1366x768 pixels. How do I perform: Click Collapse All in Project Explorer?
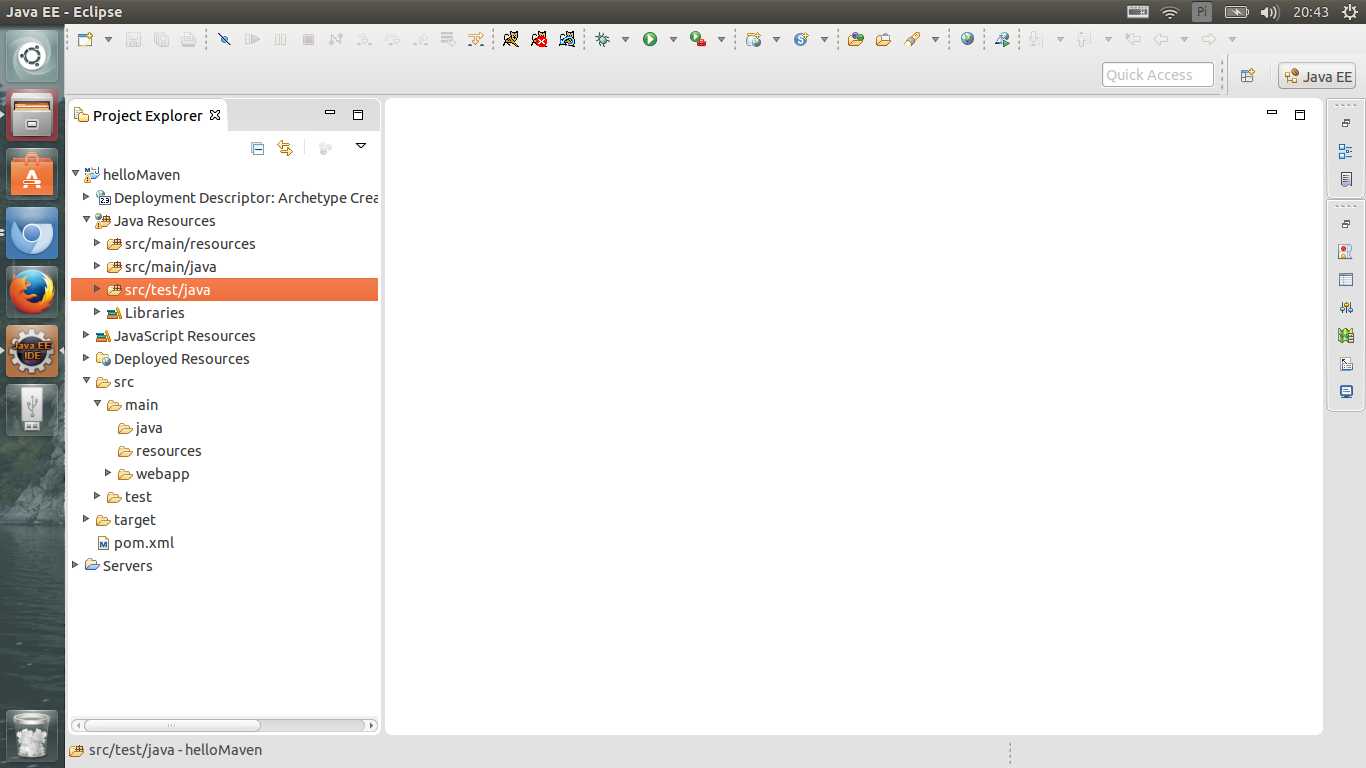tap(257, 148)
